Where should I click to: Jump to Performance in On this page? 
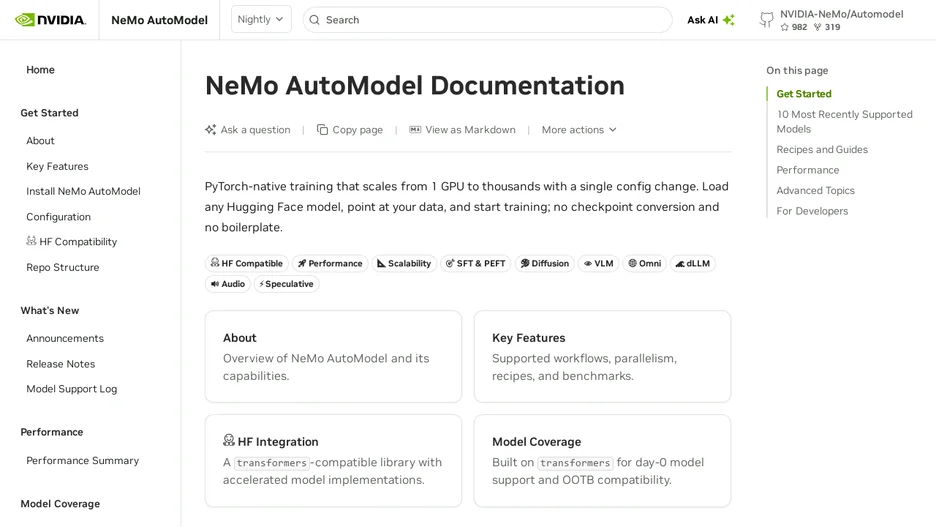[x=808, y=170]
